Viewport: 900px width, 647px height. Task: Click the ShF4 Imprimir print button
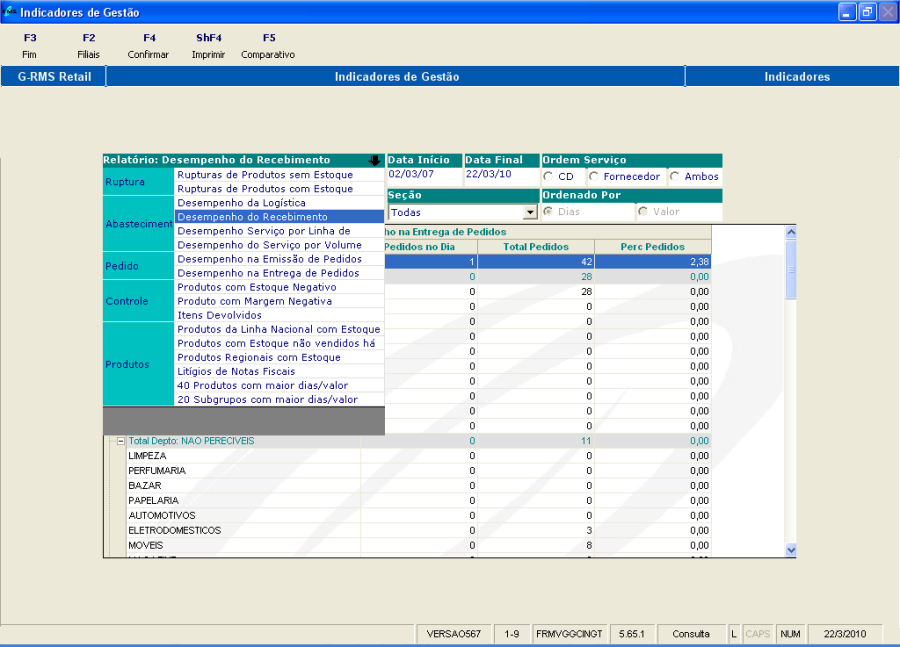(x=208, y=46)
